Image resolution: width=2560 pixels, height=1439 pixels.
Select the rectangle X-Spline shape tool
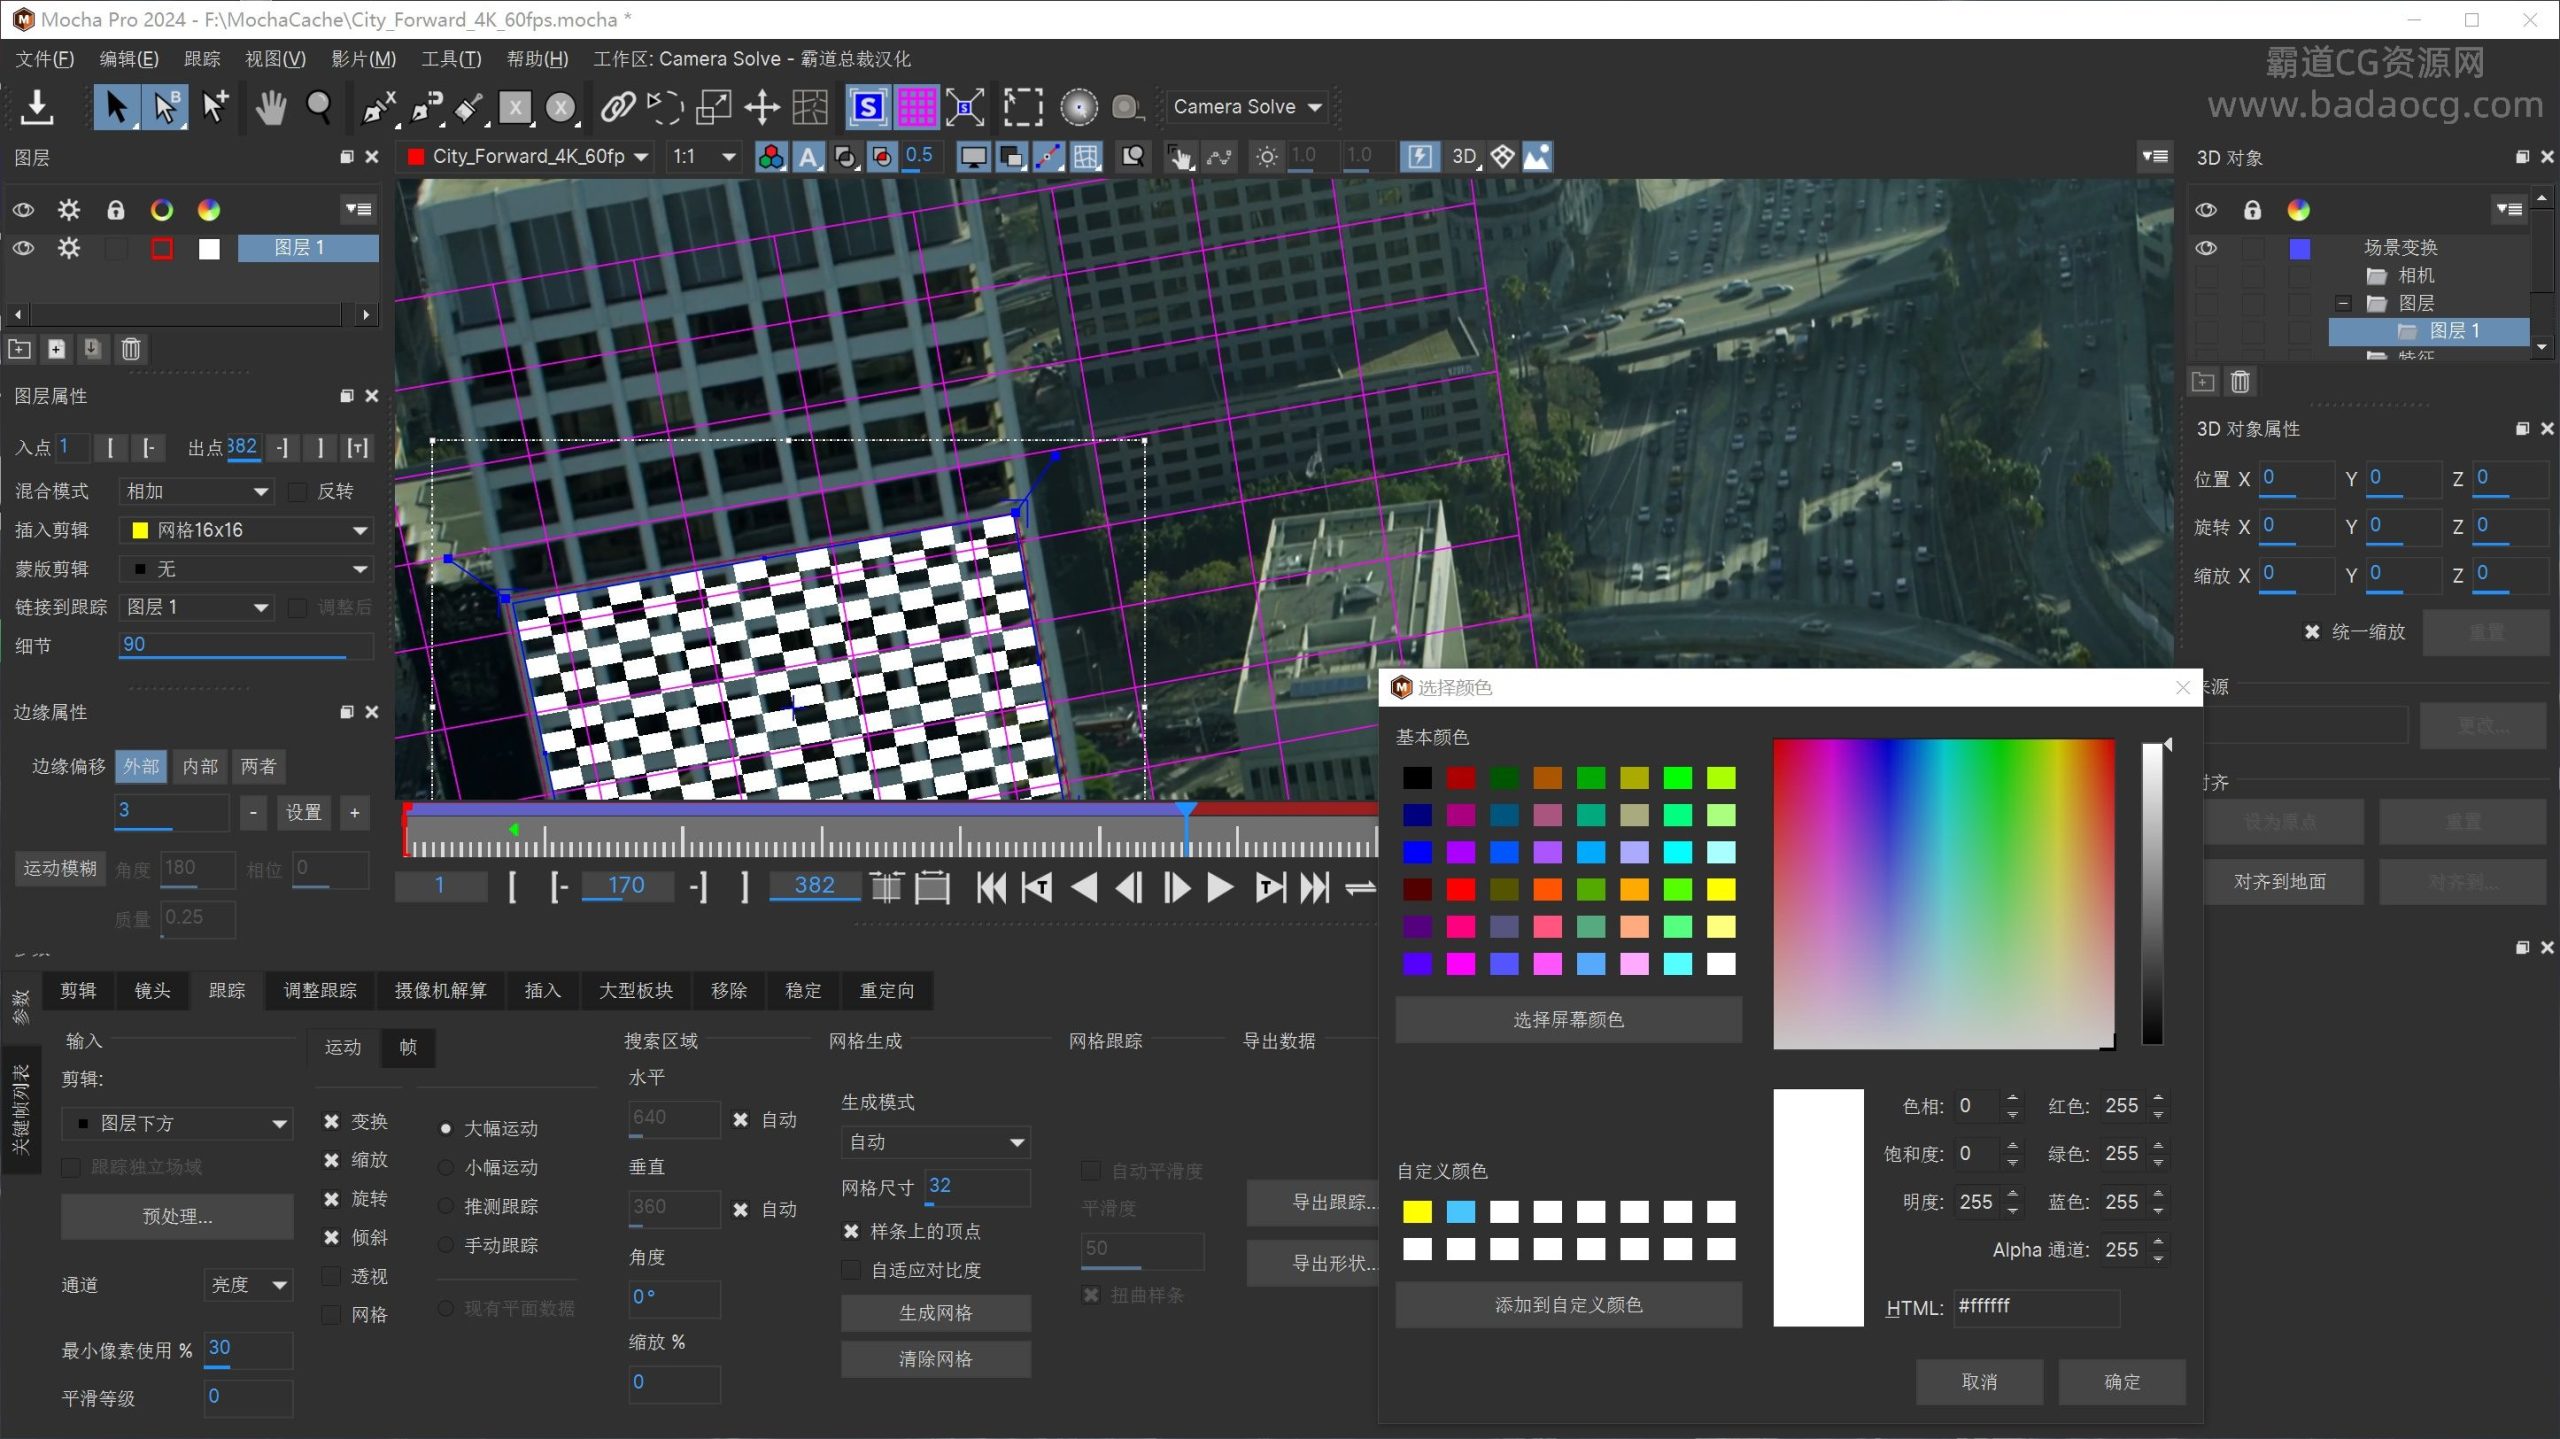point(515,106)
